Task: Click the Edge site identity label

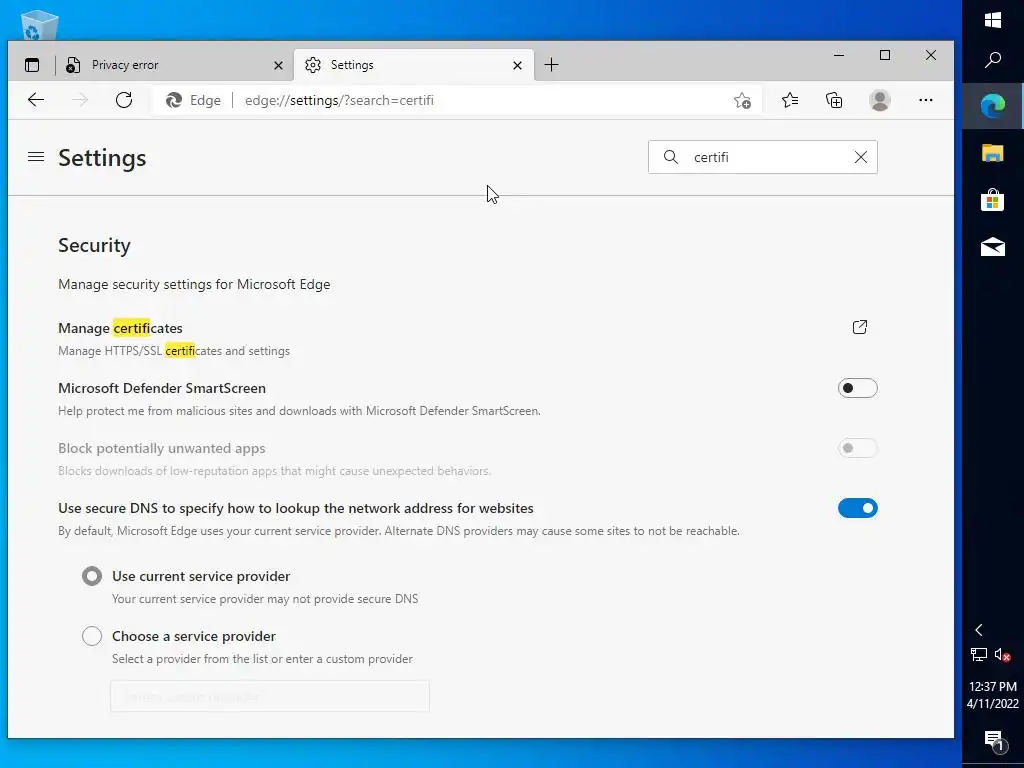Action: point(194,101)
